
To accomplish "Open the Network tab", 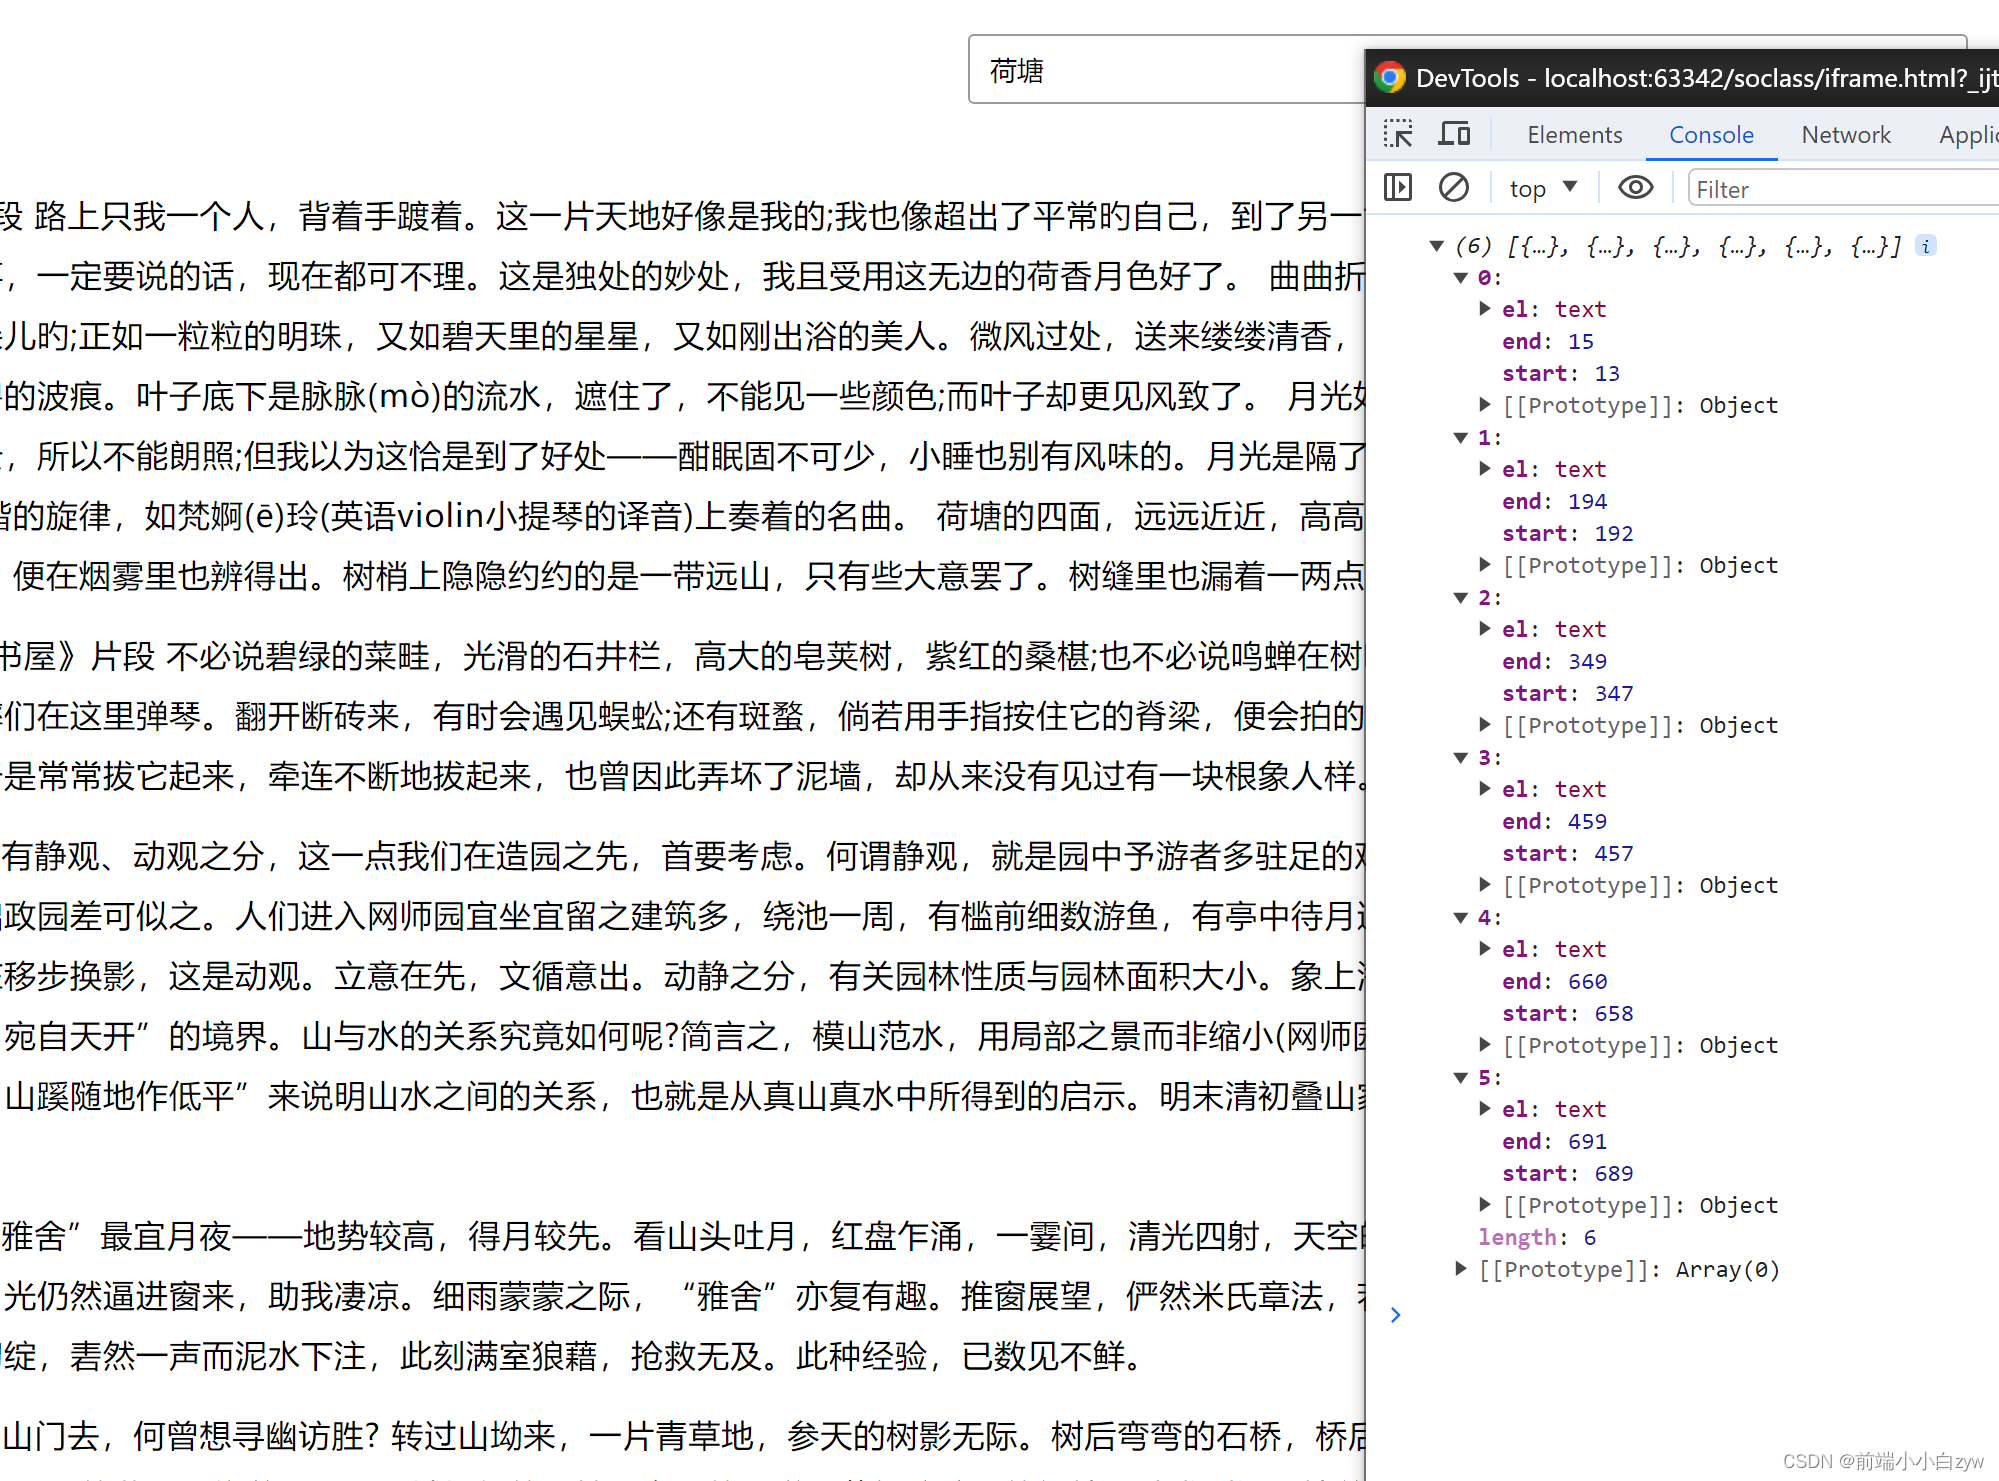I will pos(1846,135).
